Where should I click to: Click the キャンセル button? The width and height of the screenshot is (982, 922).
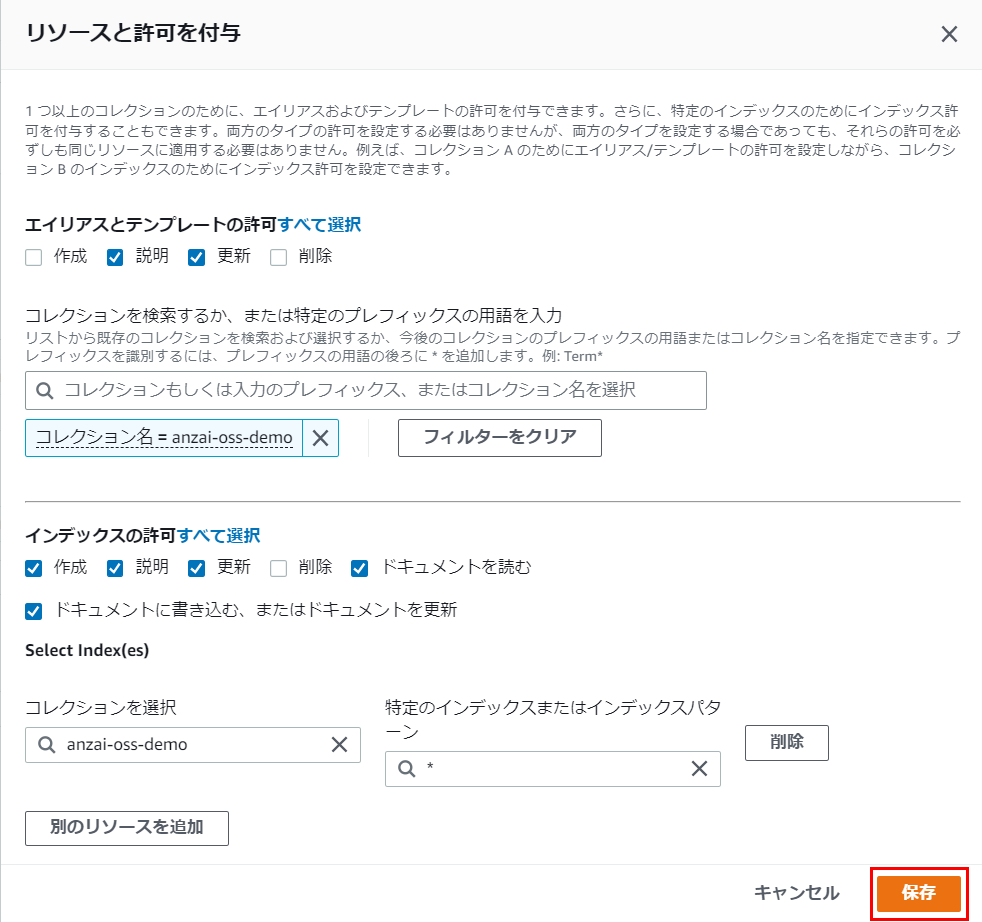(x=796, y=893)
